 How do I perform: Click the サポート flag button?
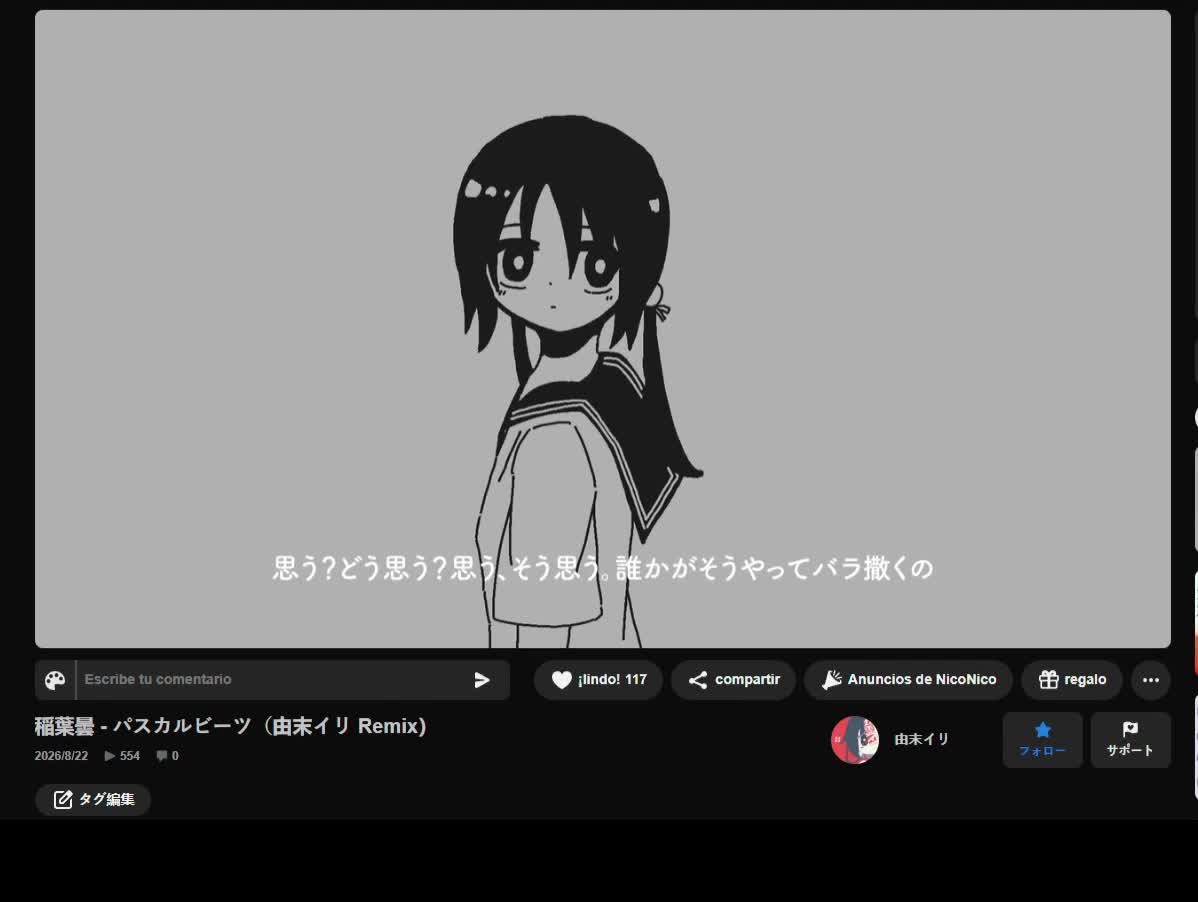[1130, 740]
